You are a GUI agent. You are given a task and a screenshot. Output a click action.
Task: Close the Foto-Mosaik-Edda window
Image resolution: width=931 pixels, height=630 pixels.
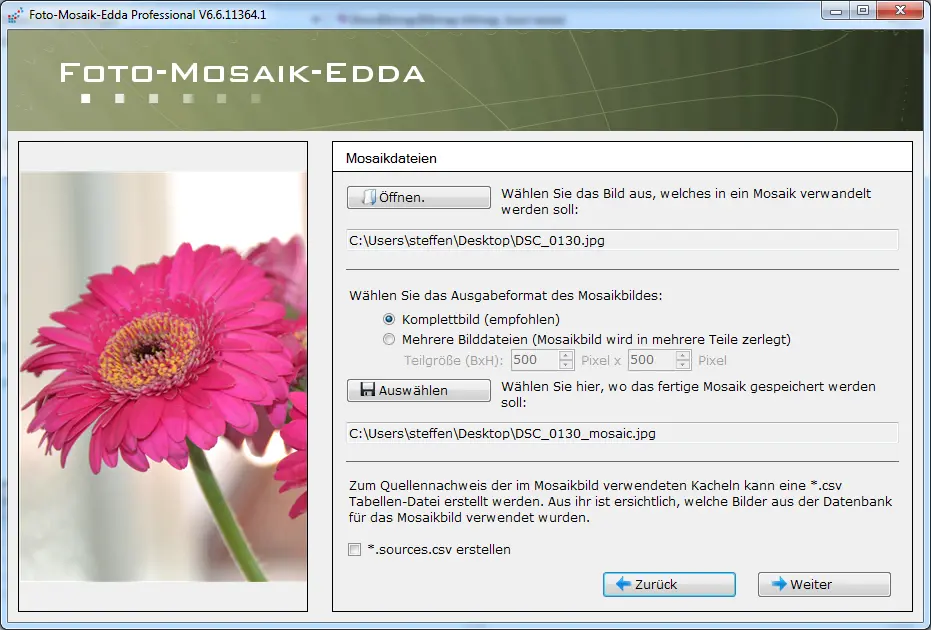click(900, 11)
